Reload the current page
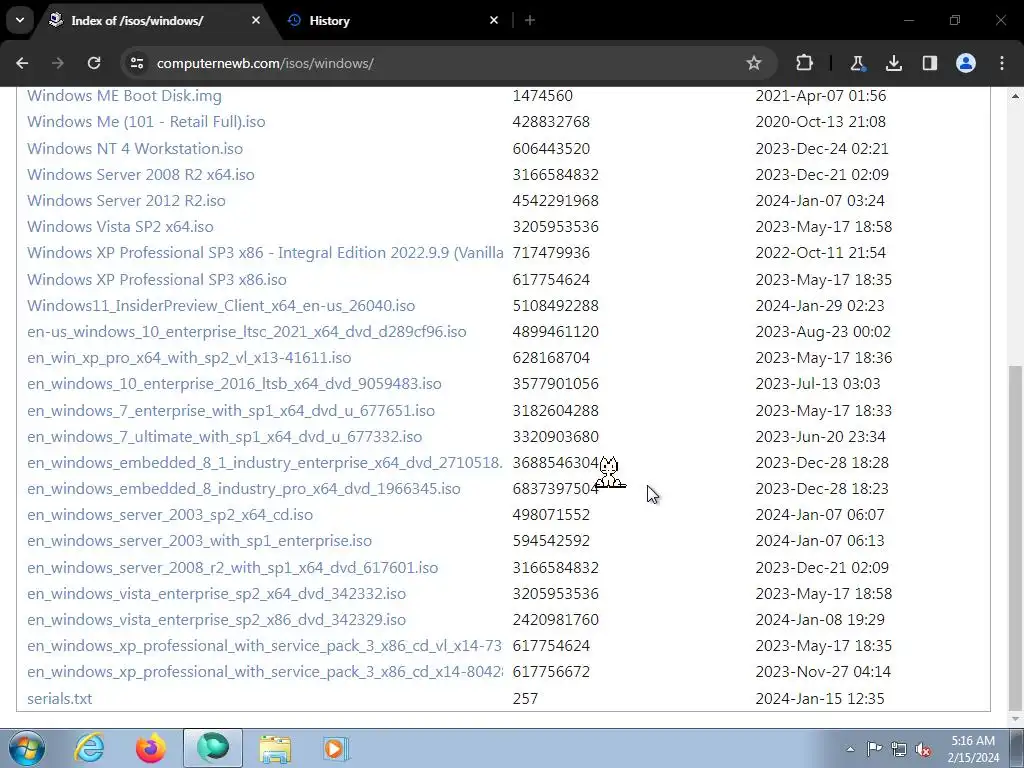The height and width of the screenshot is (768, 1024). point(94,63)
